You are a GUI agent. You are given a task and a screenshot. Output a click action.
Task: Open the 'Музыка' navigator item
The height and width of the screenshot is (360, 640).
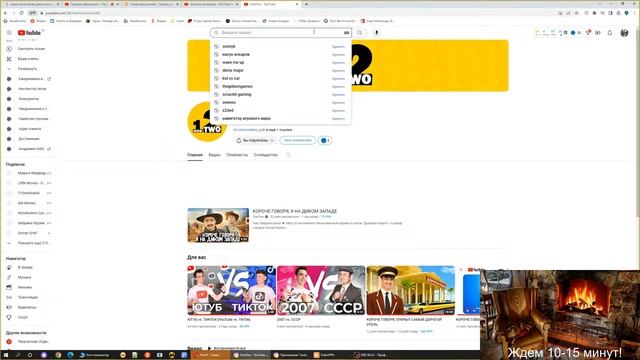tap(24, 277)
